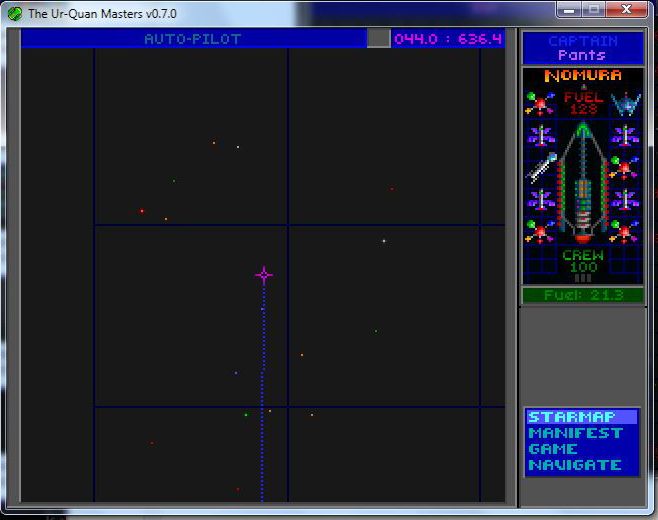Image resolution: width=658 pixels, height=520 pixels.
Task: Click the flagship in the status panel
Action: [x=583, y=182]
